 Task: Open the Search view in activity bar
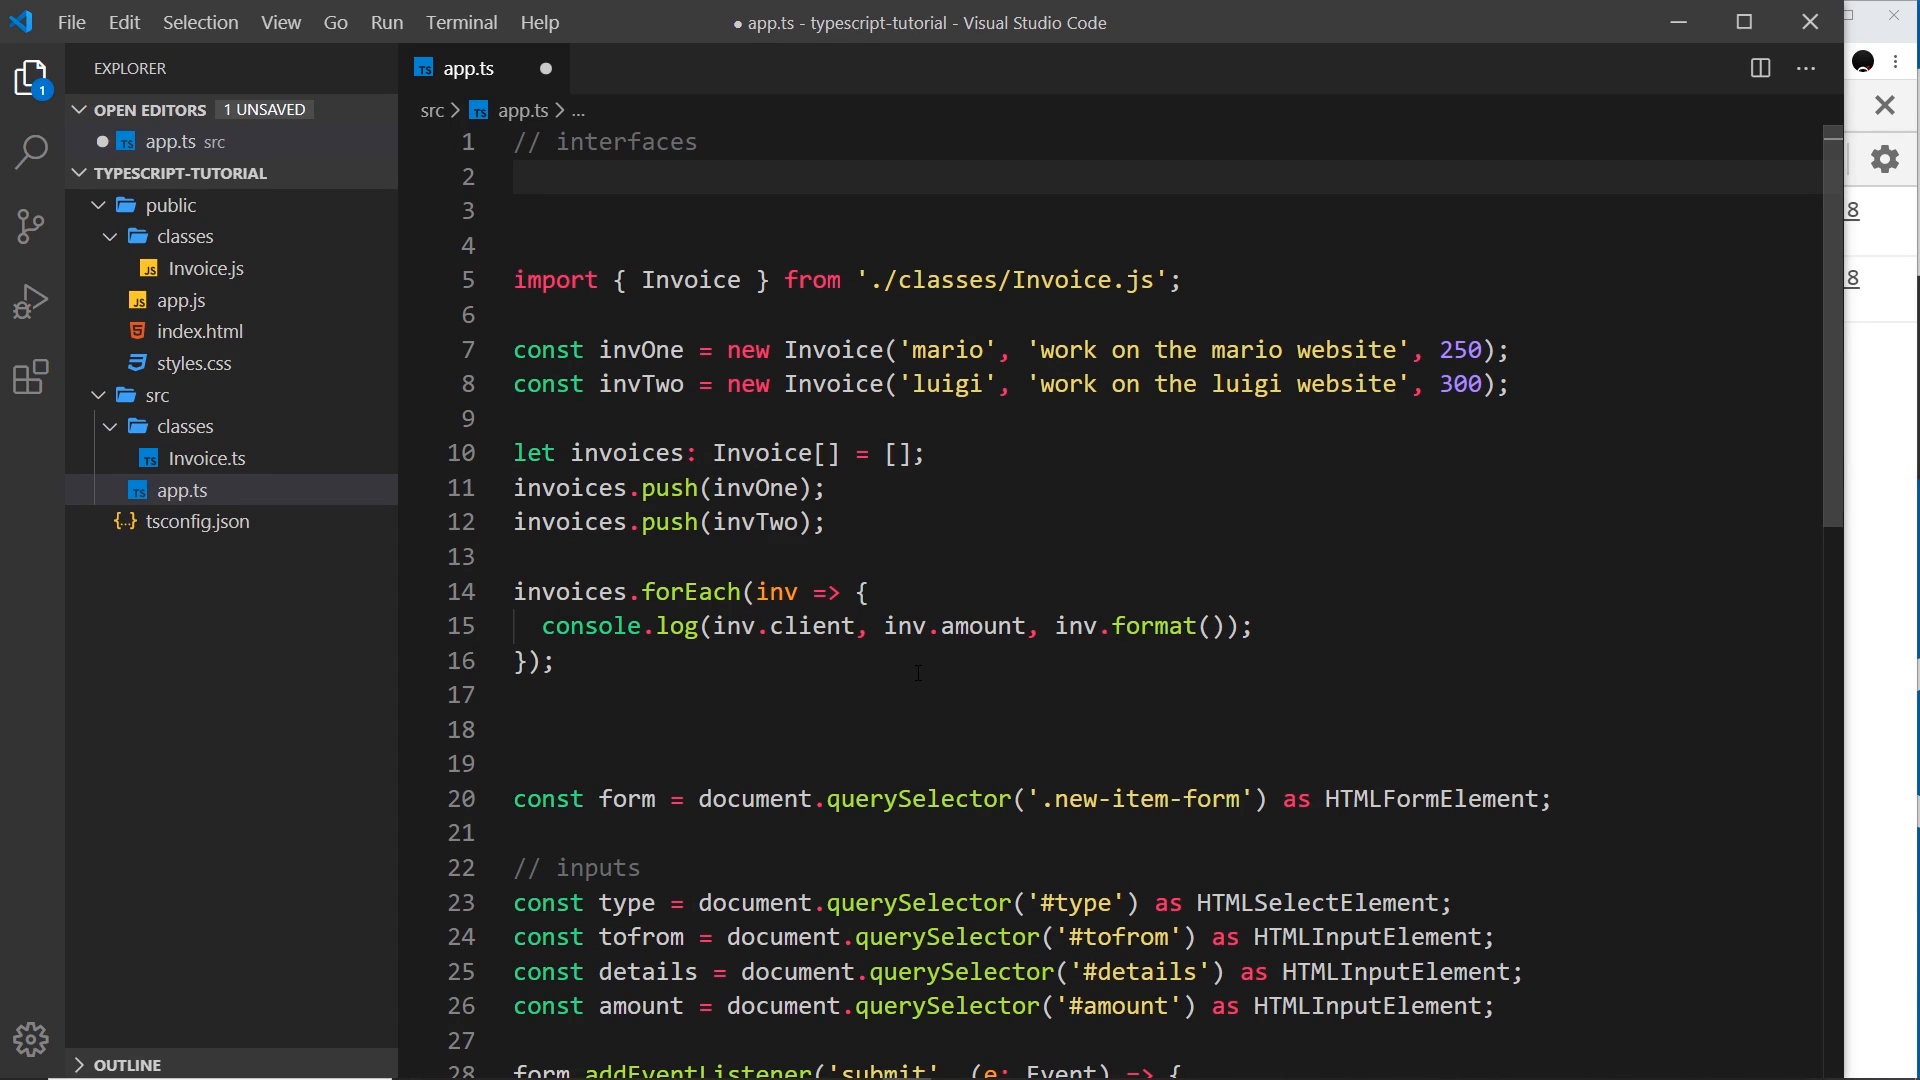[32, 152]
